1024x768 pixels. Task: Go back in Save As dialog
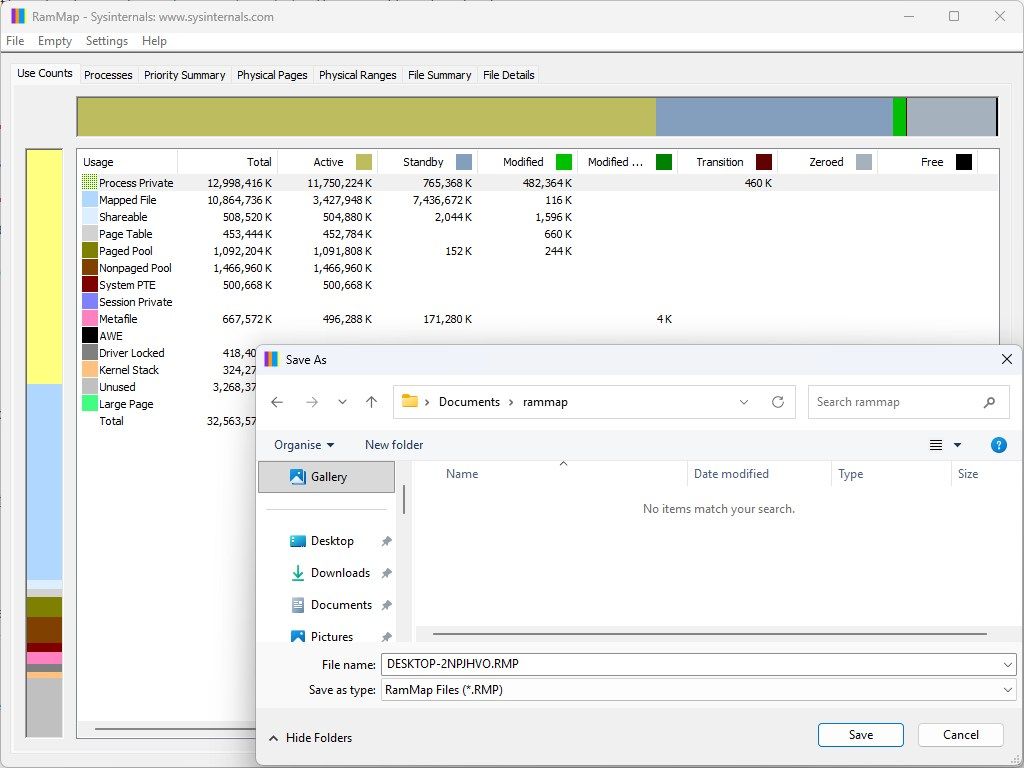[277, 402]
